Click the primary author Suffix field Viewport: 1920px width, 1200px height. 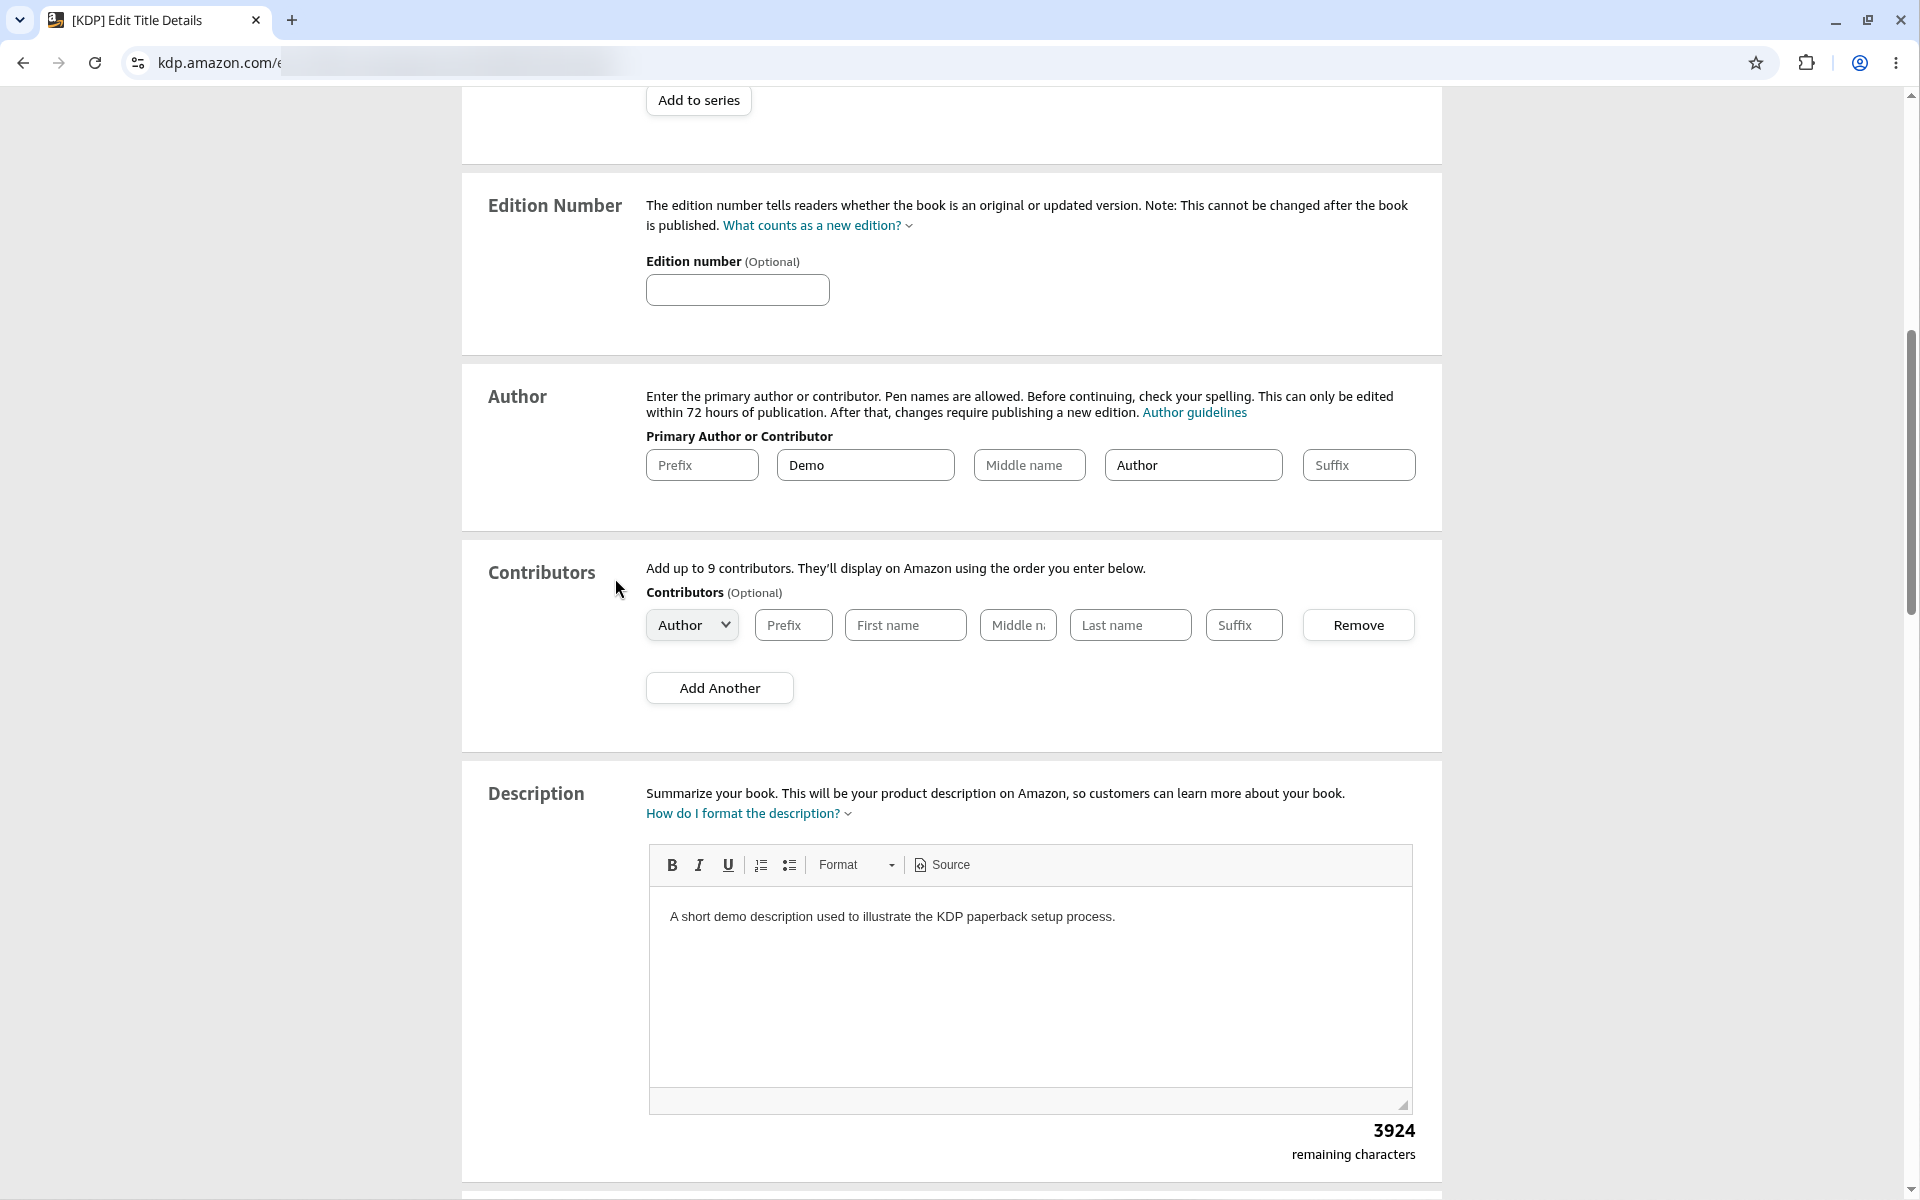pyautogui.click(x=1359, y=465)
